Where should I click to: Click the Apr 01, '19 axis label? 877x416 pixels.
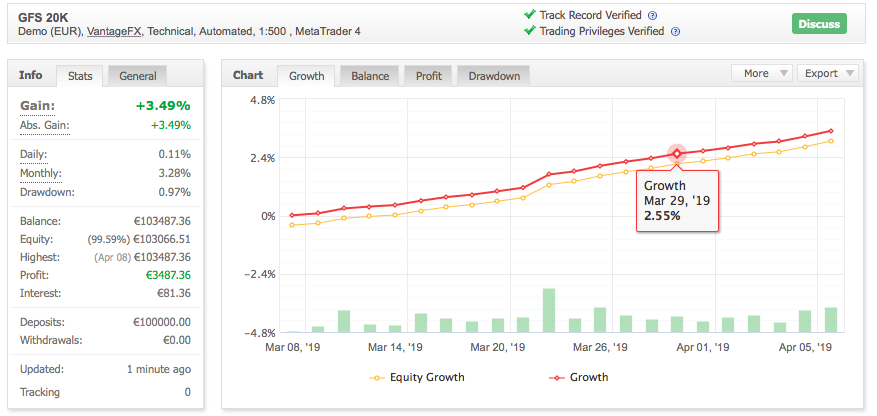[x=703, y=347]
